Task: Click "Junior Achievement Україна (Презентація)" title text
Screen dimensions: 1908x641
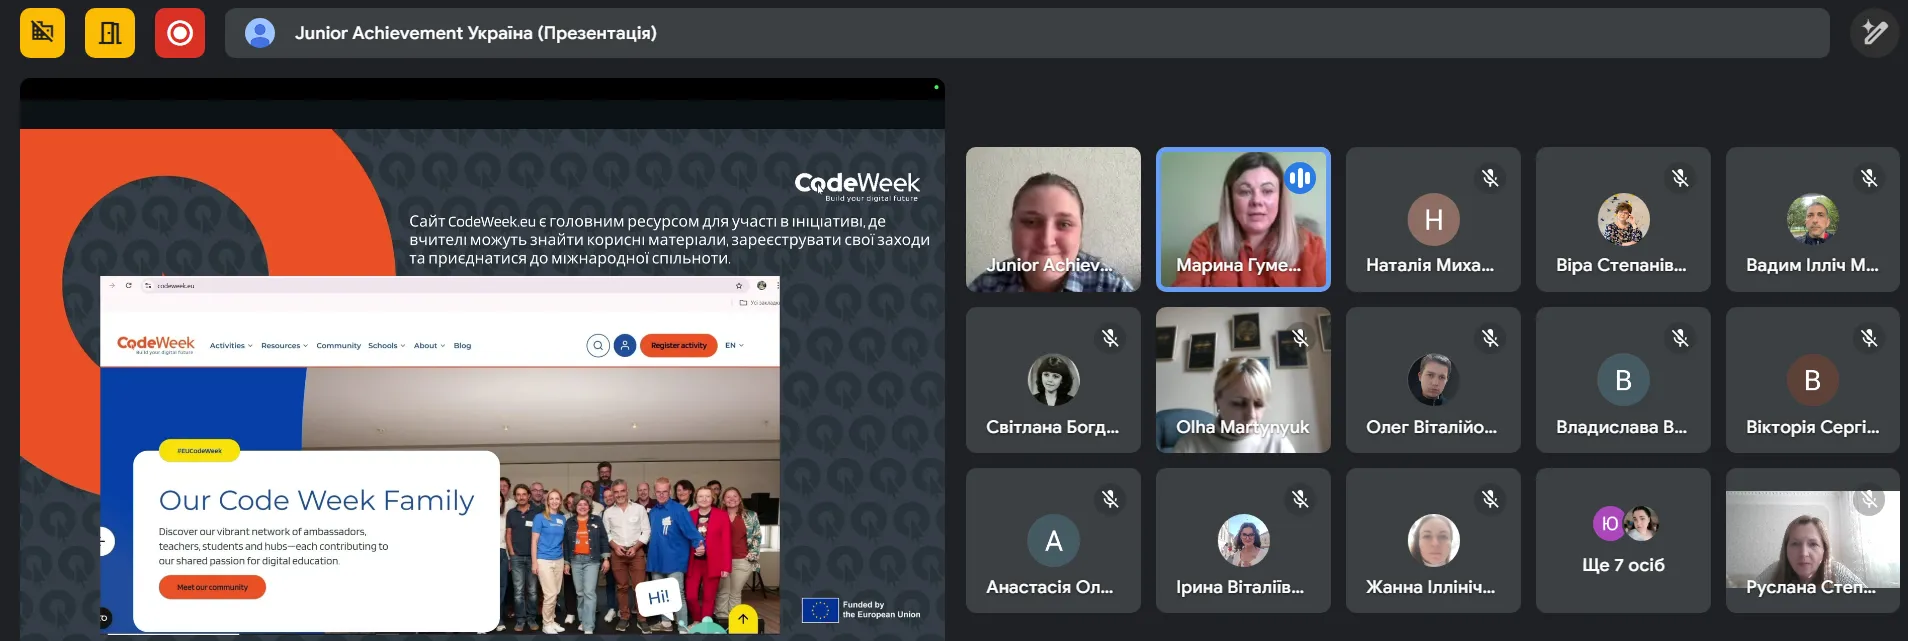Action: 476,33
